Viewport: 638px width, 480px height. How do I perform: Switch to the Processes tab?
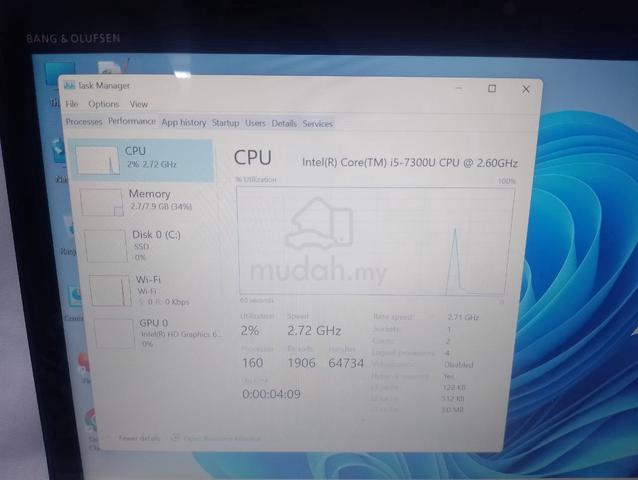(x=84, y=122)
